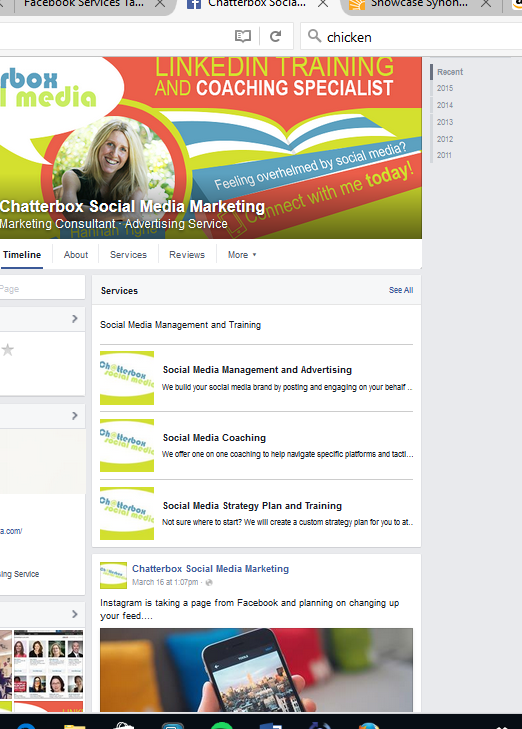This screenshot has height=729, width=522.
Task: Click thumbnail for Social Media Management and Advertising
Action: click(127, 378)
